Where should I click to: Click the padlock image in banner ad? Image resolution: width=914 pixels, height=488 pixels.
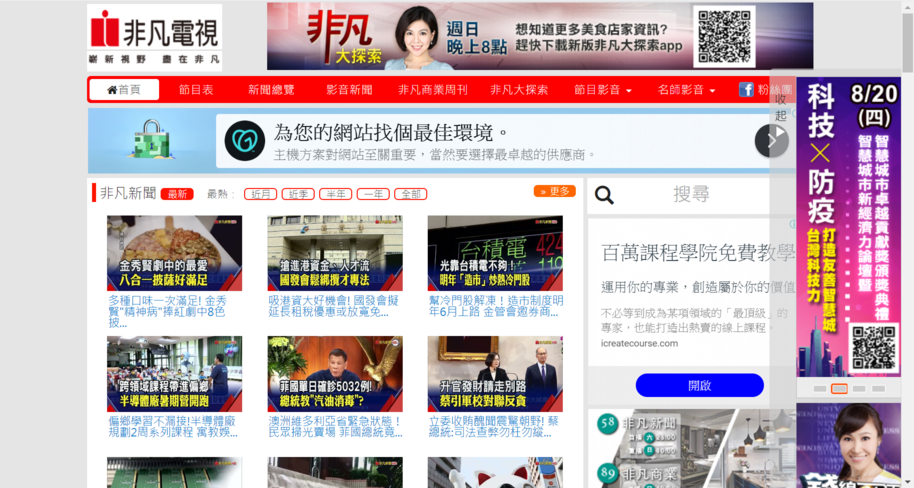(x=151, y=140)
